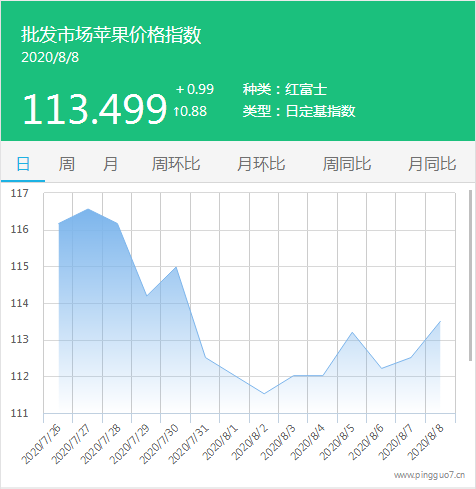Select the 月同比 tab
Viewport: 476px width, 489px height.
(432, 164)
